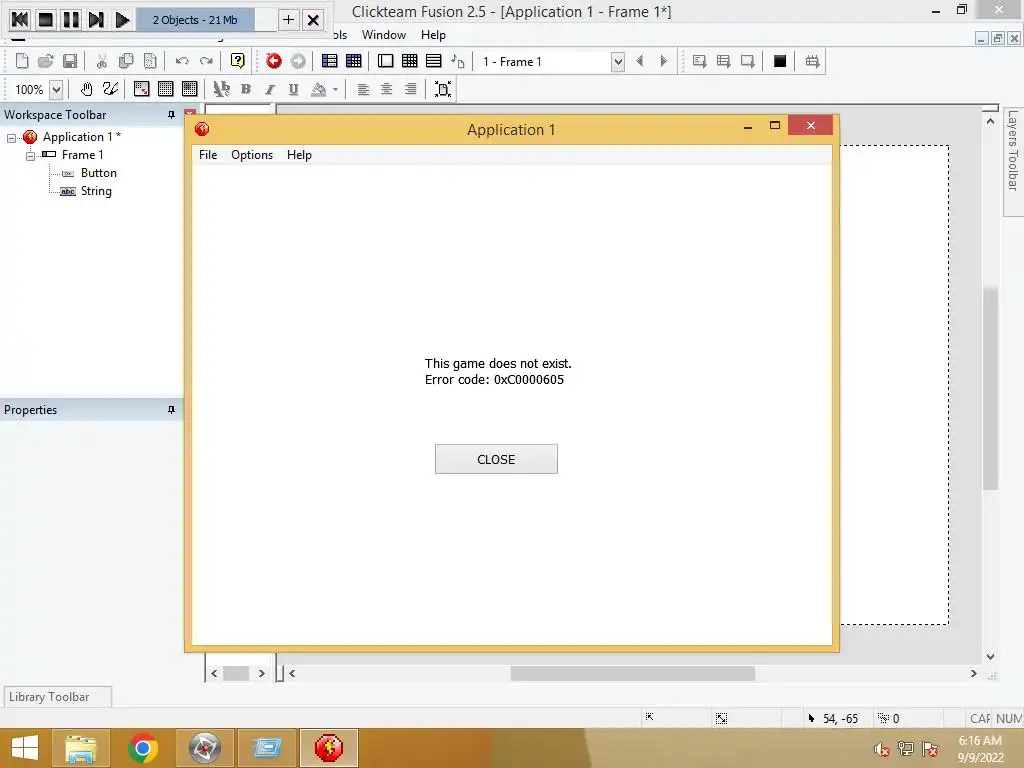Open the Event Editor grid icon

click(409, 61)
